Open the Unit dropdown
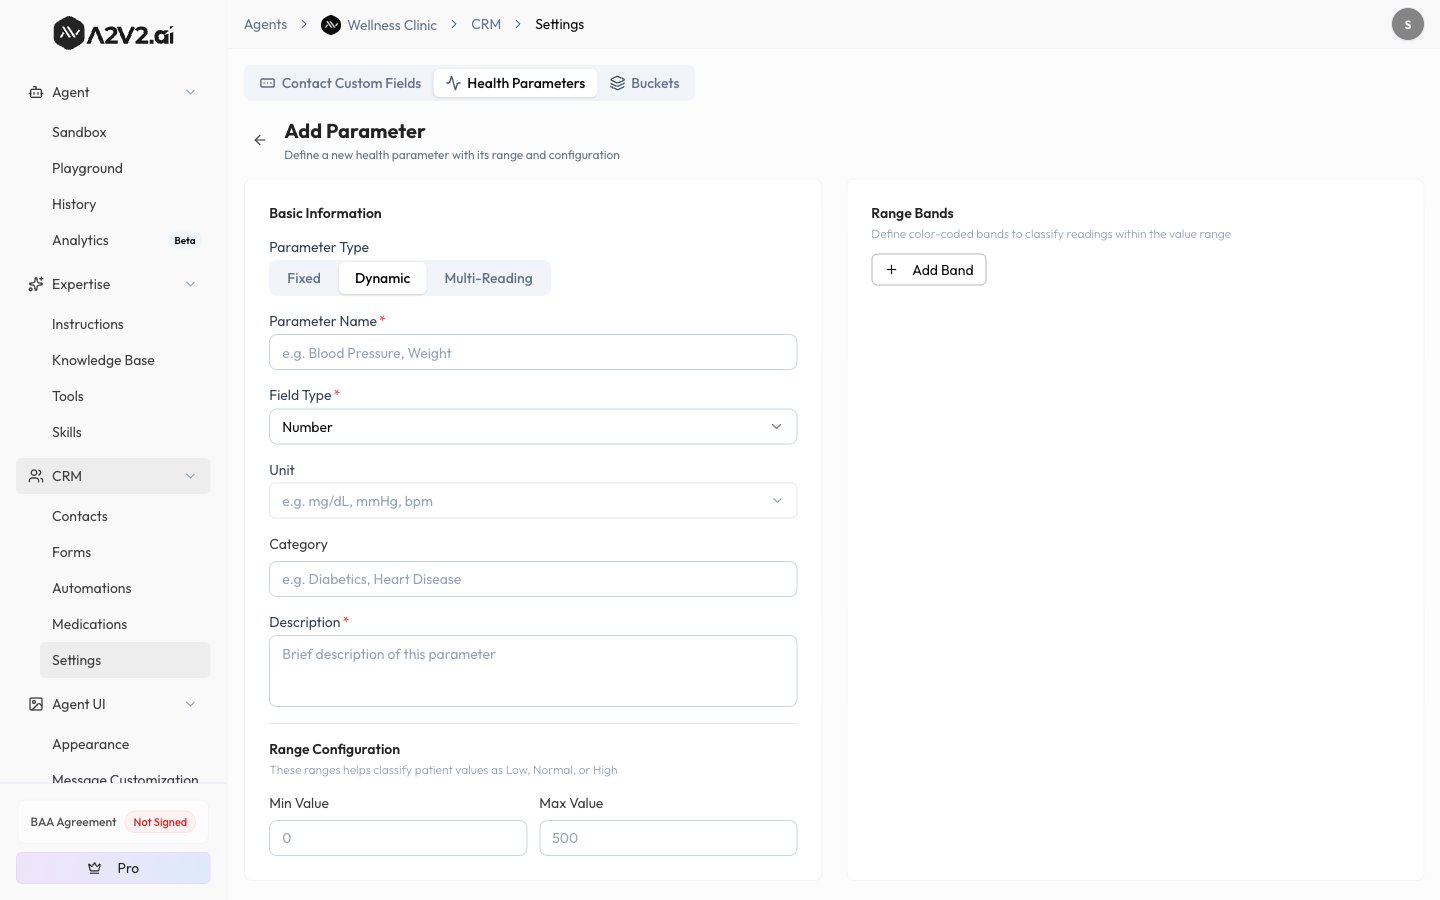Screen dimensions: 1440x900 [x=533, y=501]
